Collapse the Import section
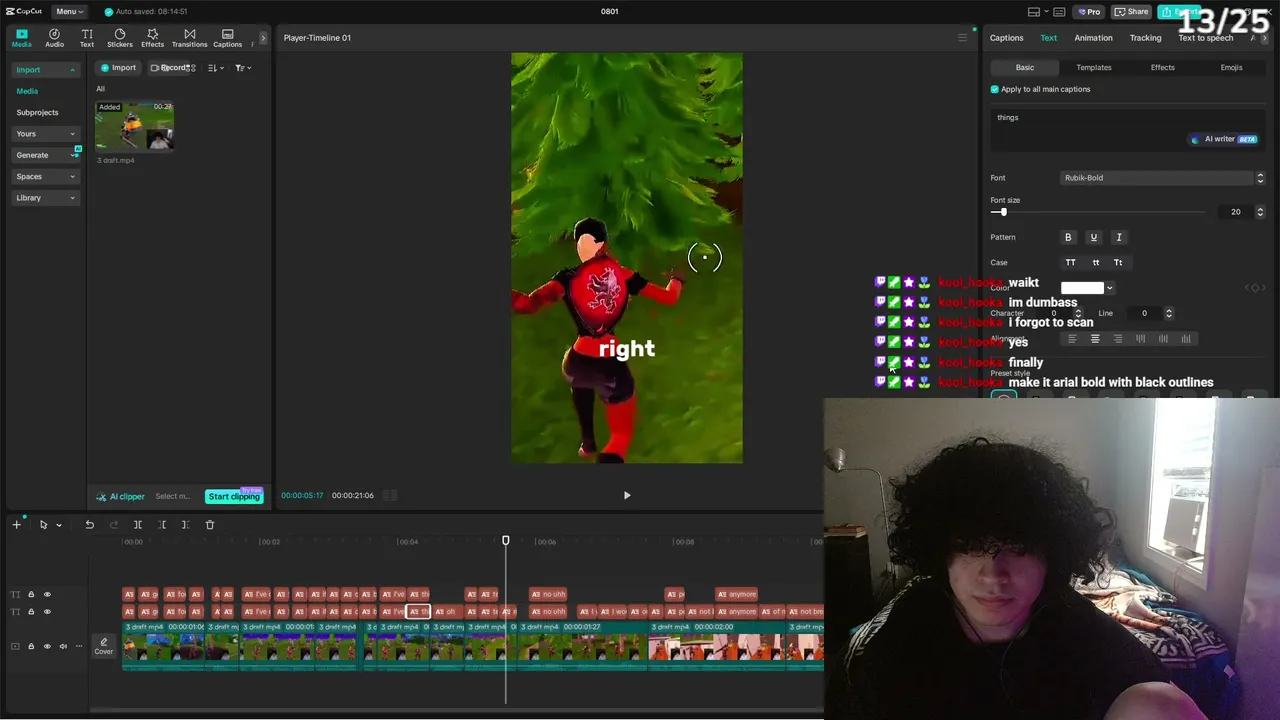This screenshot has height=720, width=1280. (45, 70)
